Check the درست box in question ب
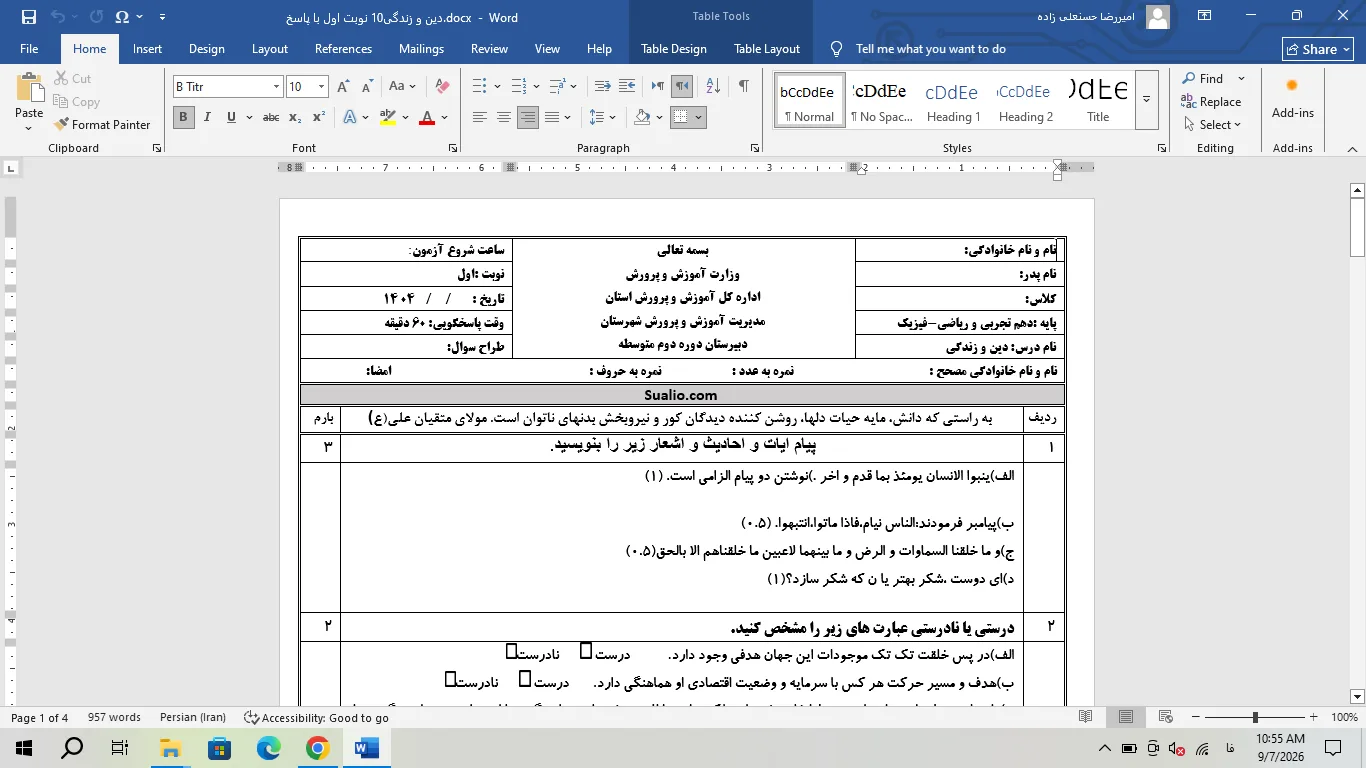 pyautogui.click(x=525, y=680)
